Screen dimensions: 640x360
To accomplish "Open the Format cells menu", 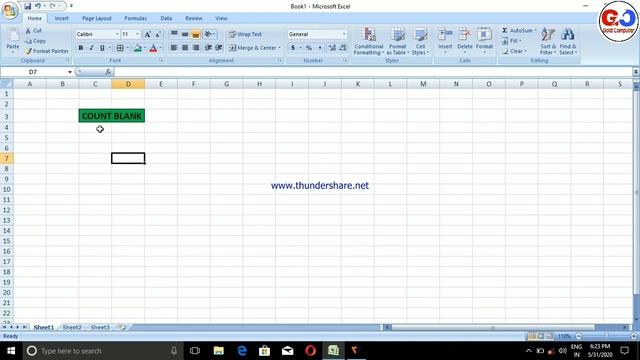I will [x=484, y=40].
